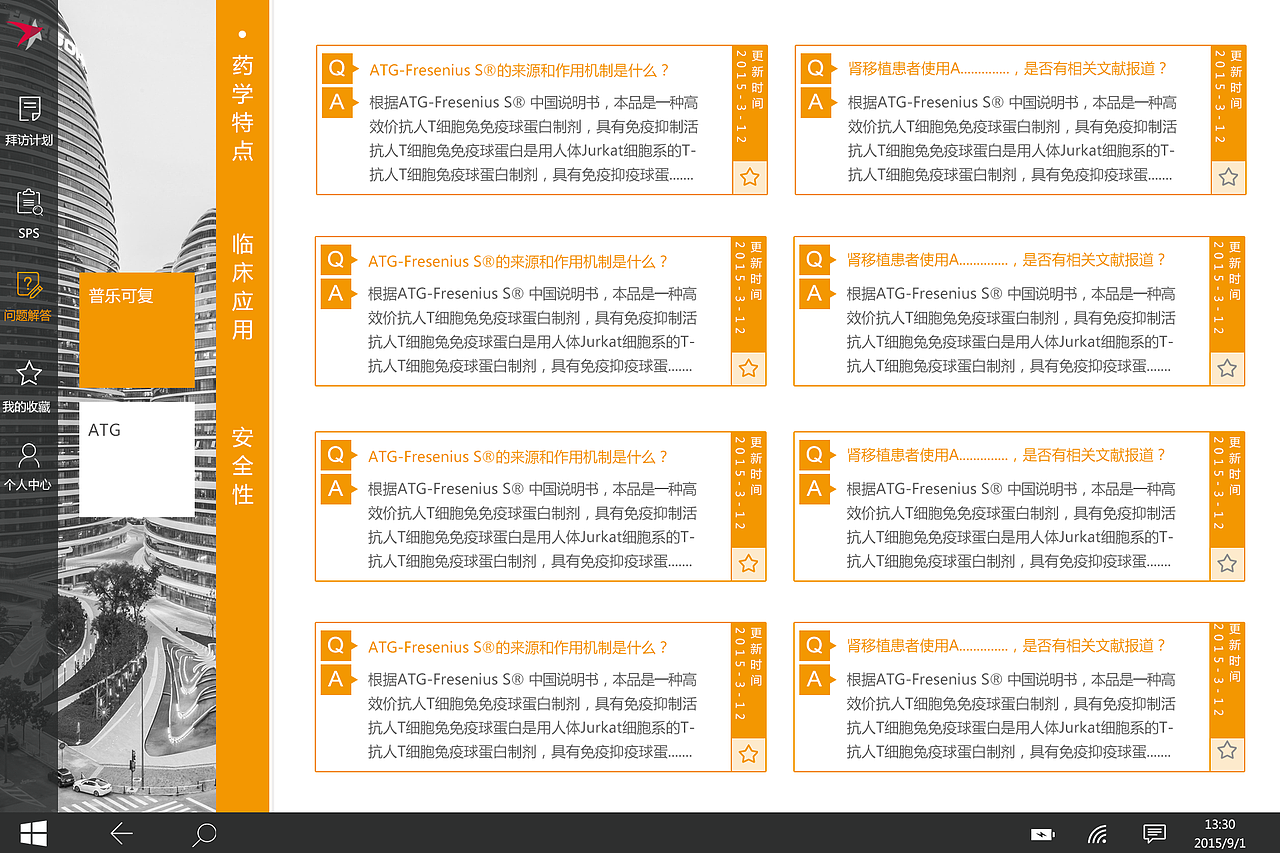Click 更新时间 2015-3-12 strip on top-row ATG-Fresenius card

[x=749, y=103]
